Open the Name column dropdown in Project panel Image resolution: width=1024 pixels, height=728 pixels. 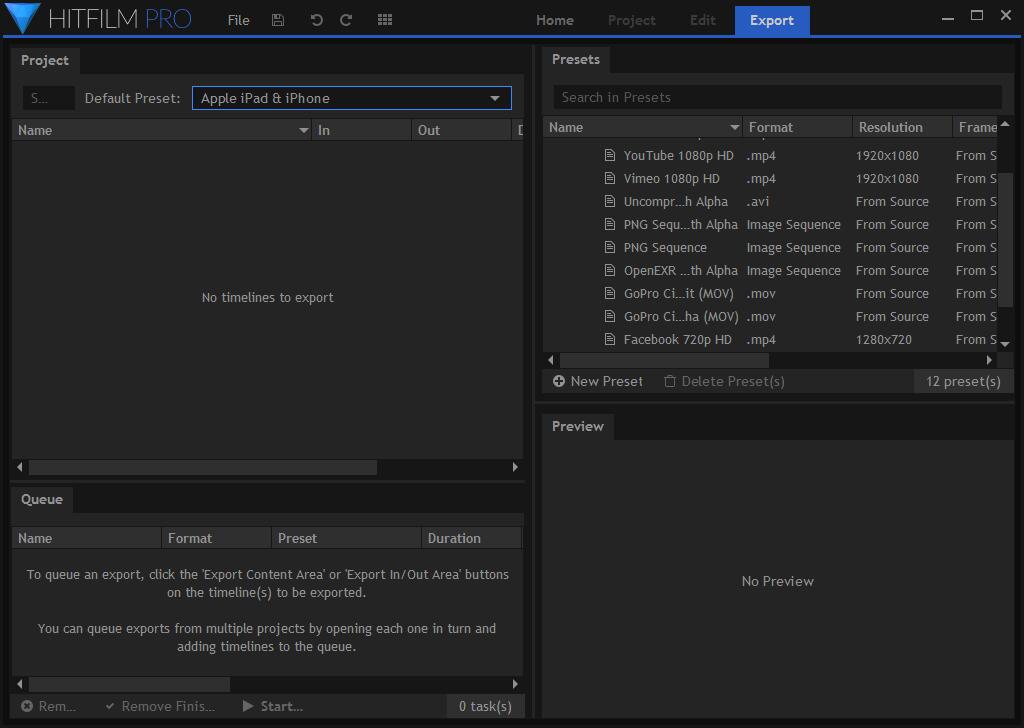tap(304, 131)
